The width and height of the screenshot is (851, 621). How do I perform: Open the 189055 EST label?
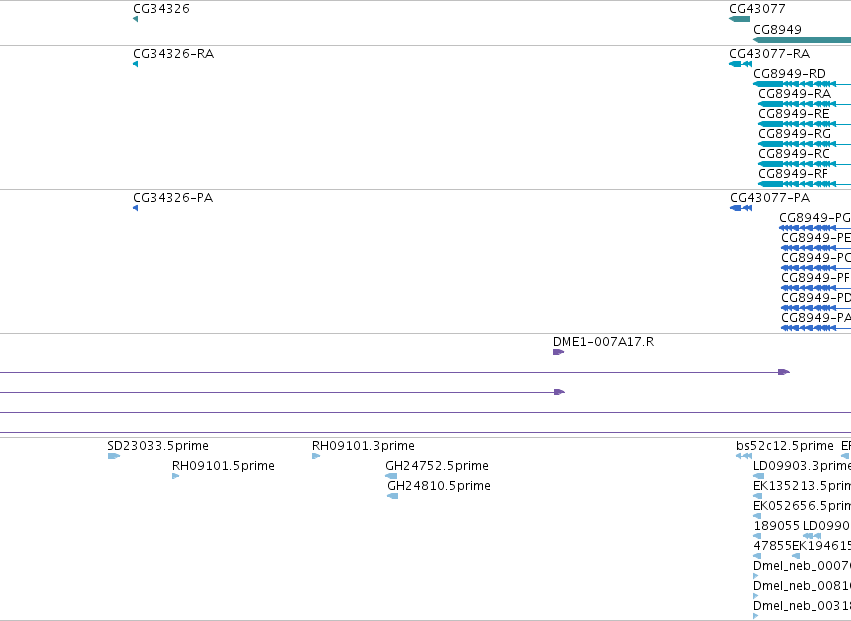[x=777, y=526]
